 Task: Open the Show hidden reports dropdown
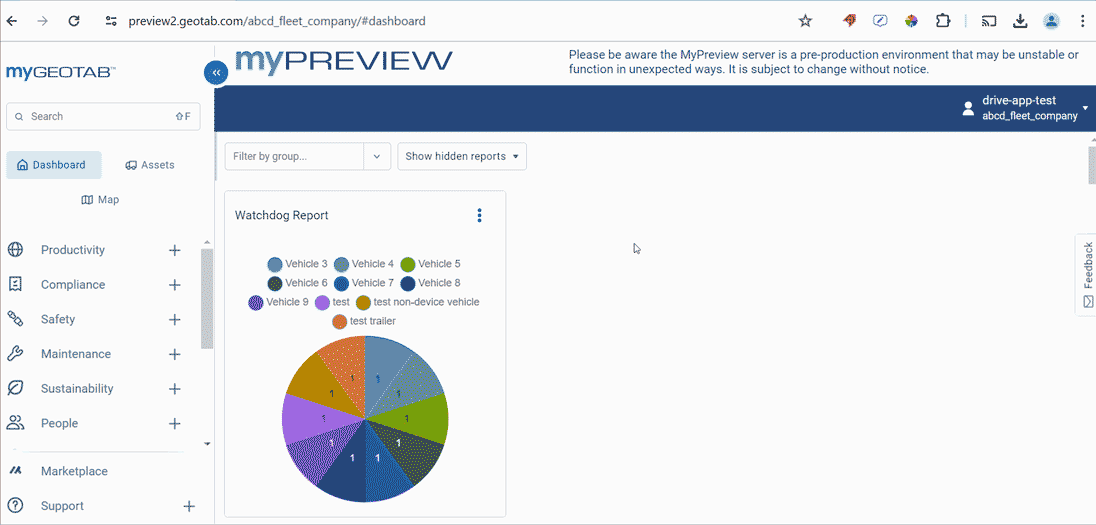[x=462, y=157]
